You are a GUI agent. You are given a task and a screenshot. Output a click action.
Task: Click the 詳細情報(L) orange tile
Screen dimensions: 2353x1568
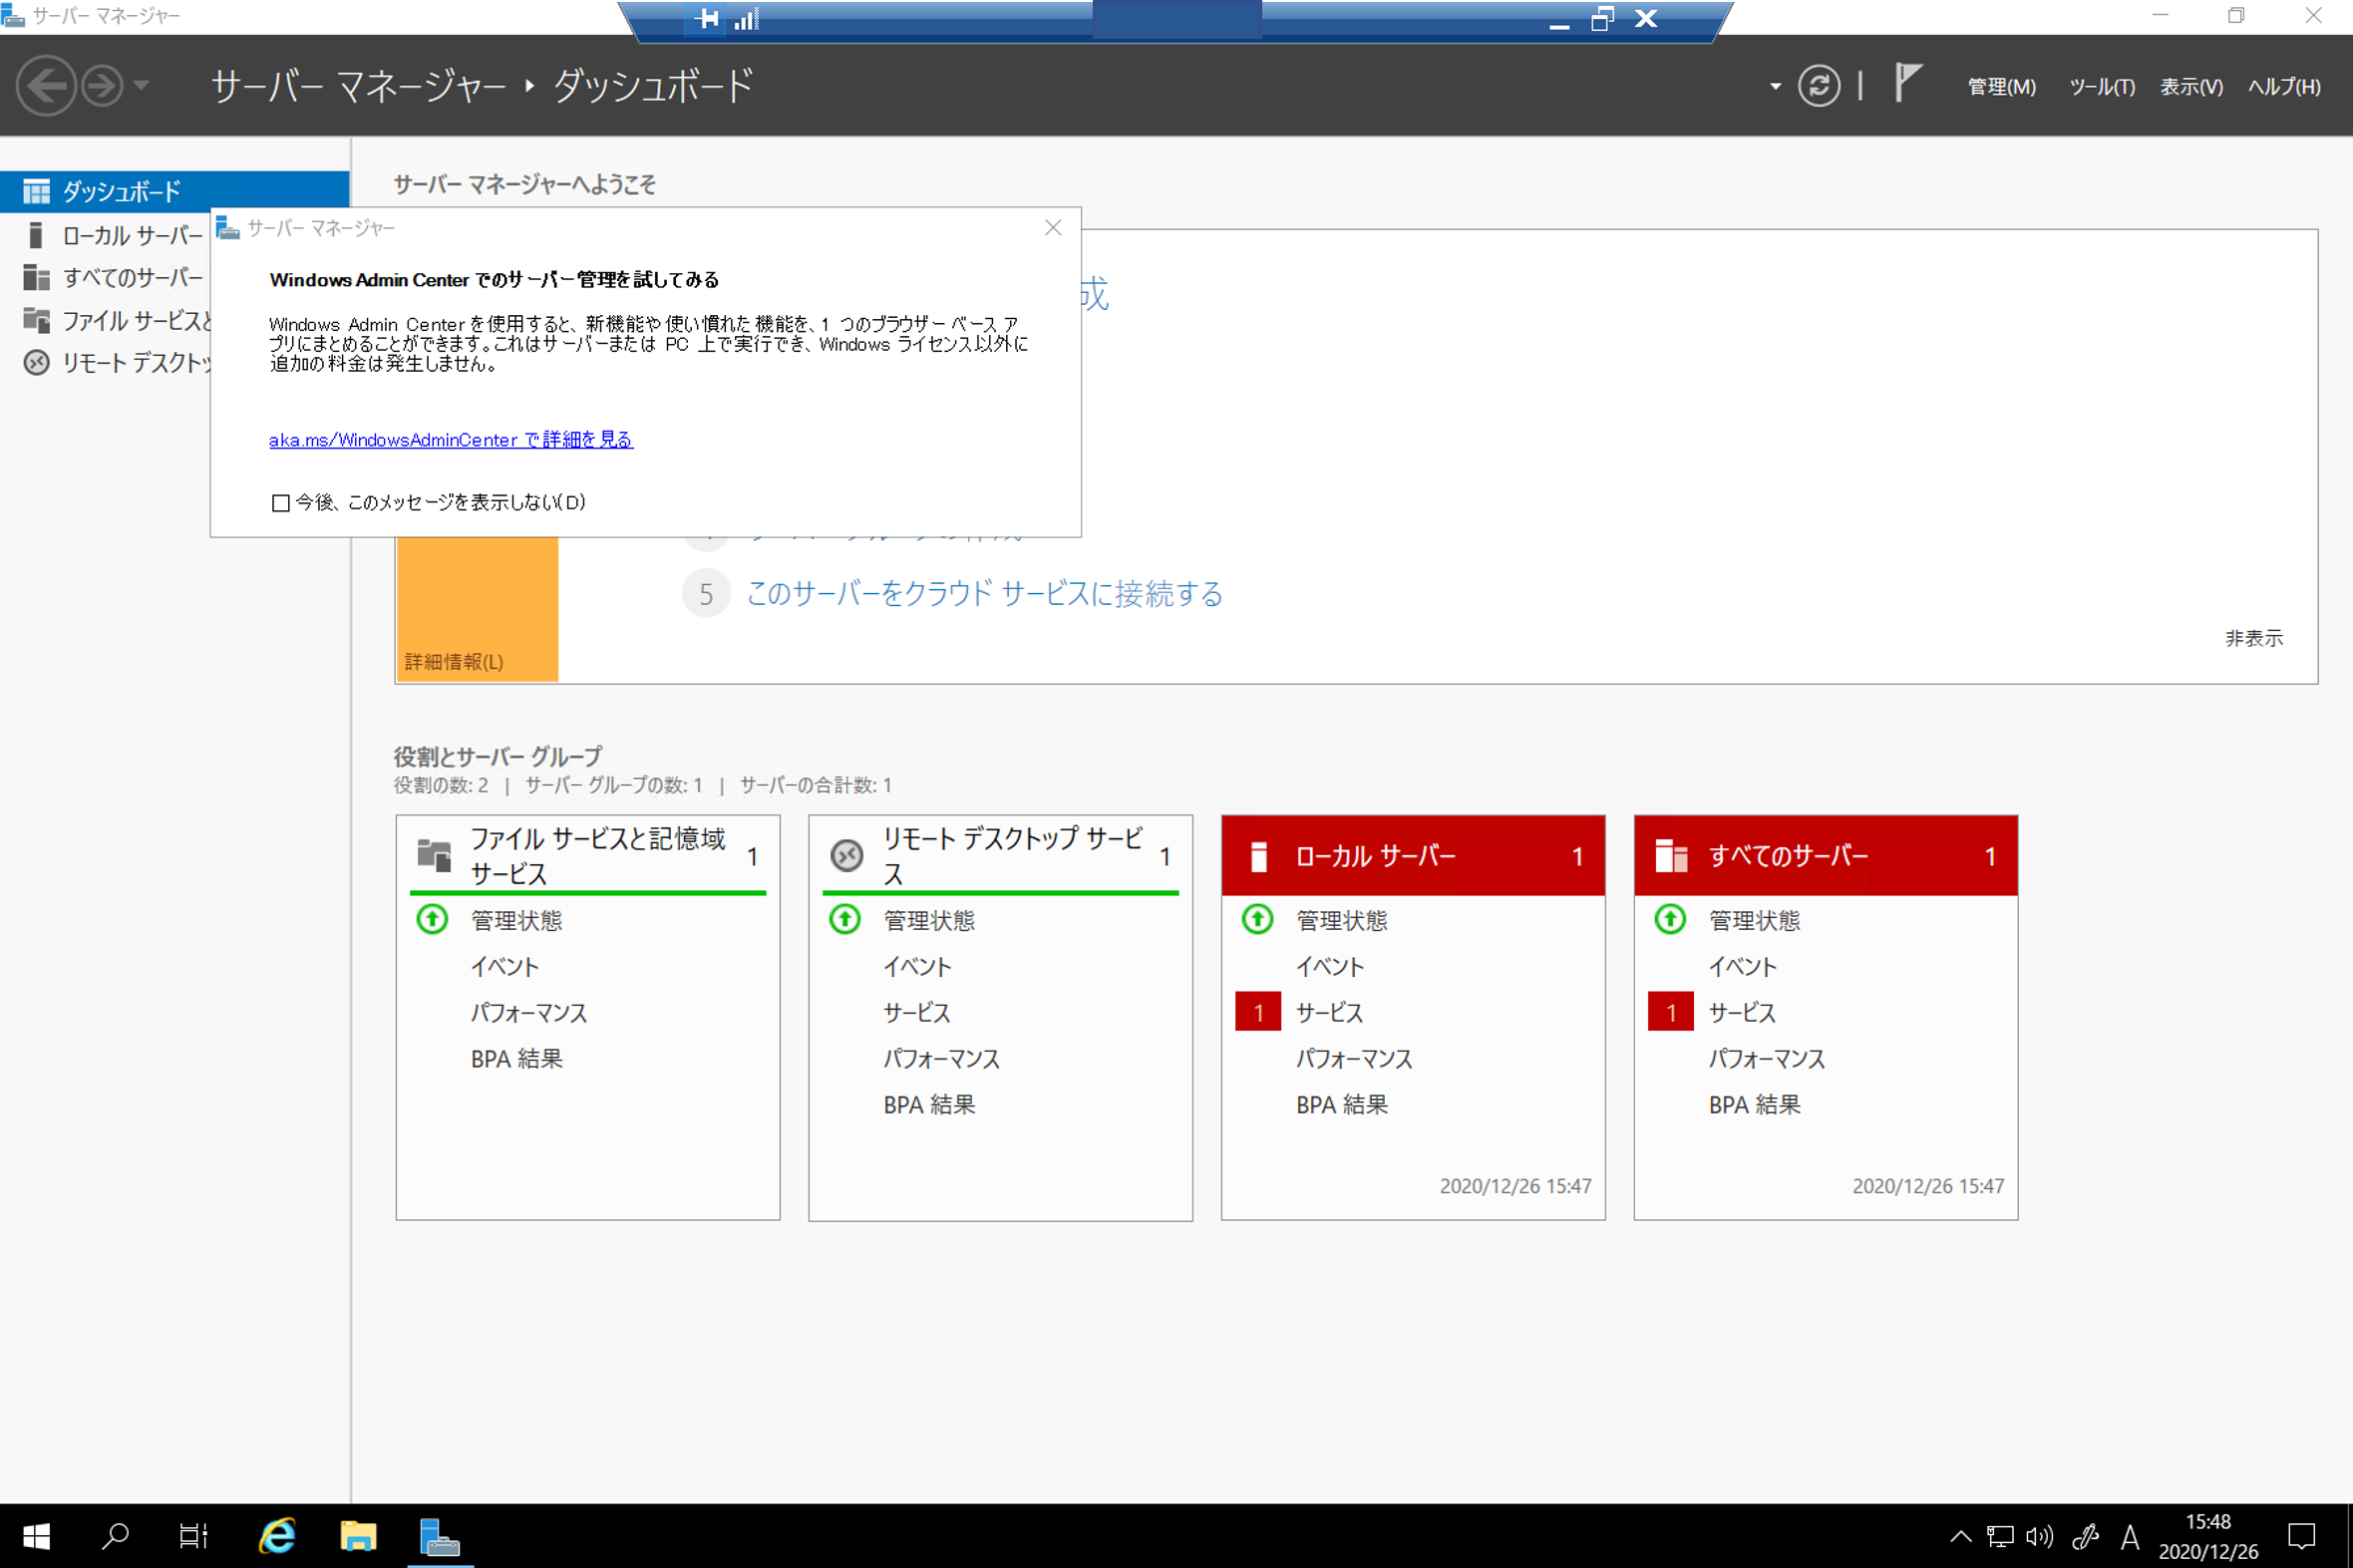[477, 609]
